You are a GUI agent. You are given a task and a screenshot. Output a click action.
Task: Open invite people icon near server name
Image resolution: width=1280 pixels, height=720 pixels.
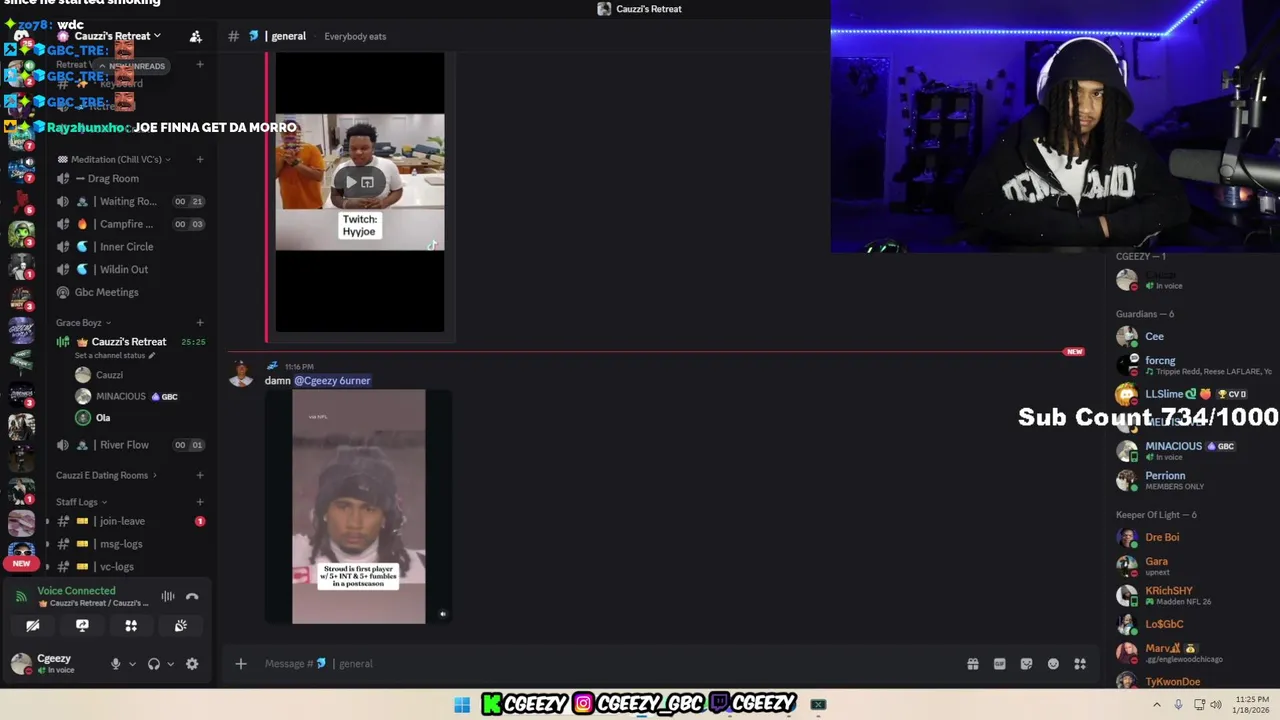point(196,36)
